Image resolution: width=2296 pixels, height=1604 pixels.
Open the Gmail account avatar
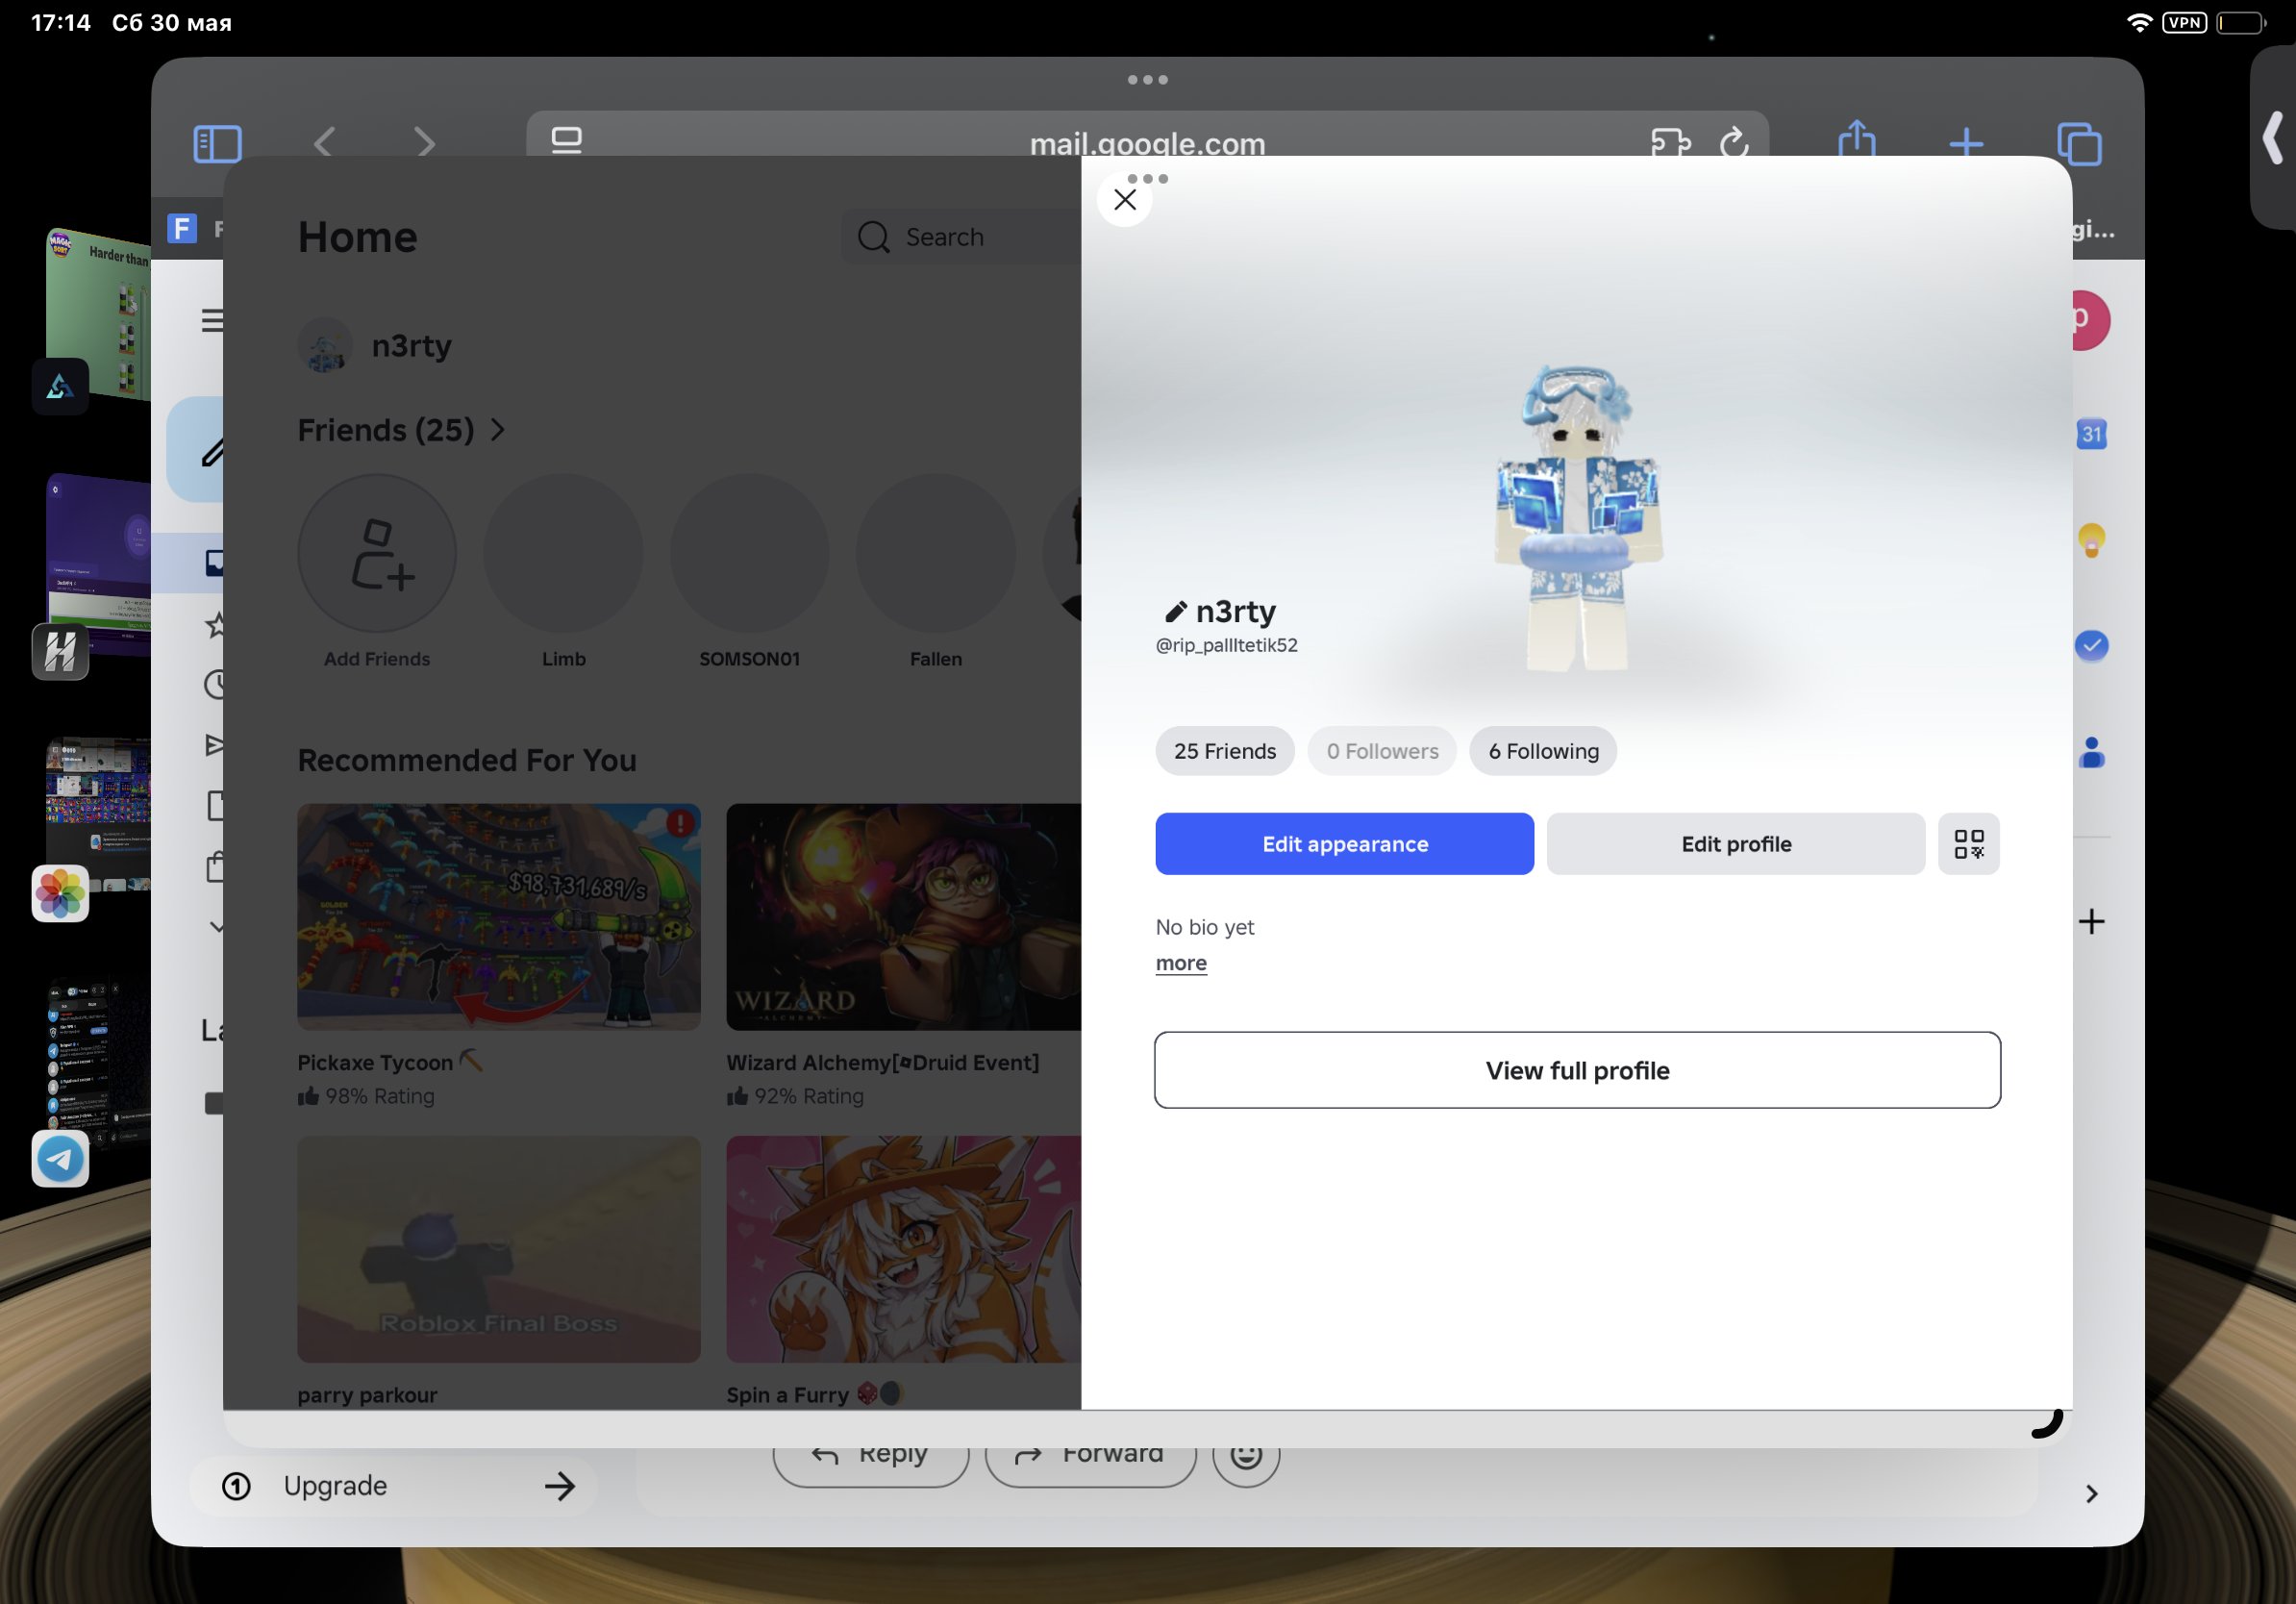[2090, 320]
